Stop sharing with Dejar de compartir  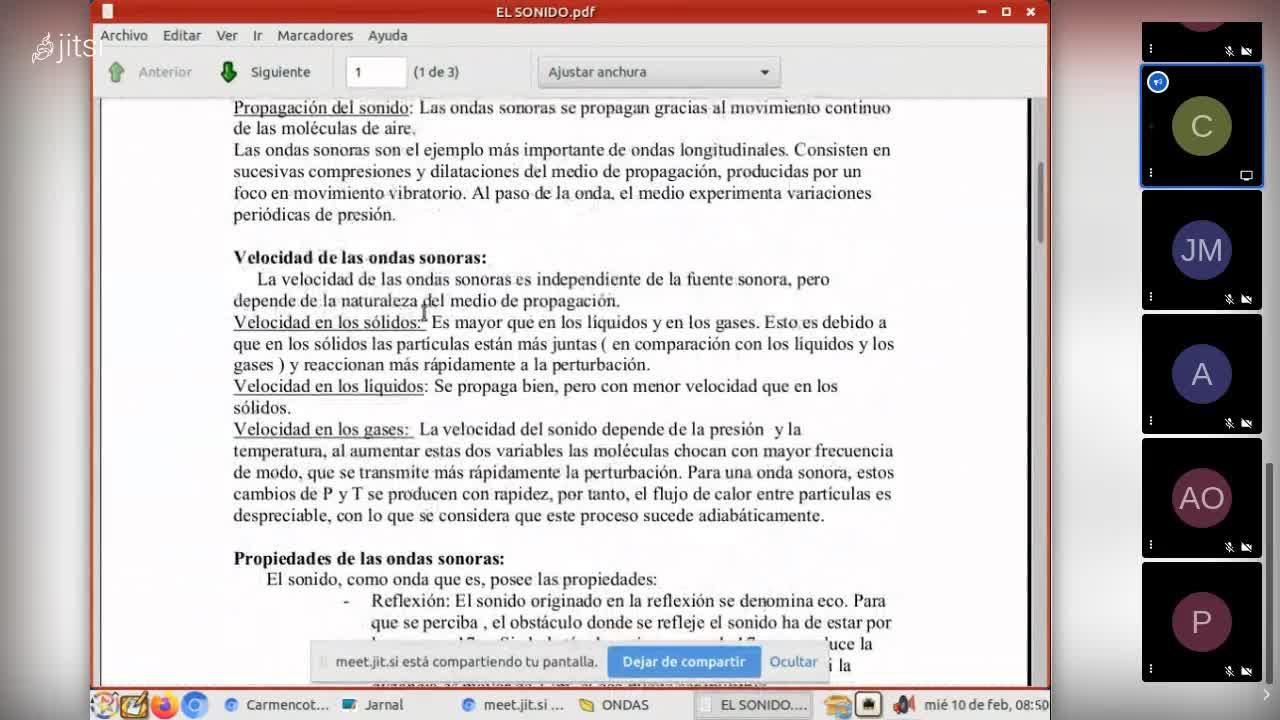(684, 662)
